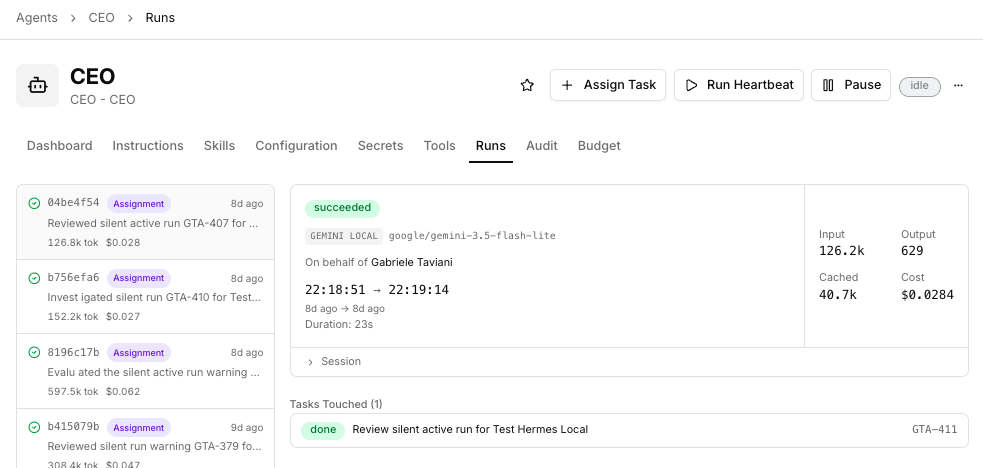Click Investigated silent run GTA-410 summary
The height and width of the screenshot is (468, 983).
click(154, 297)
